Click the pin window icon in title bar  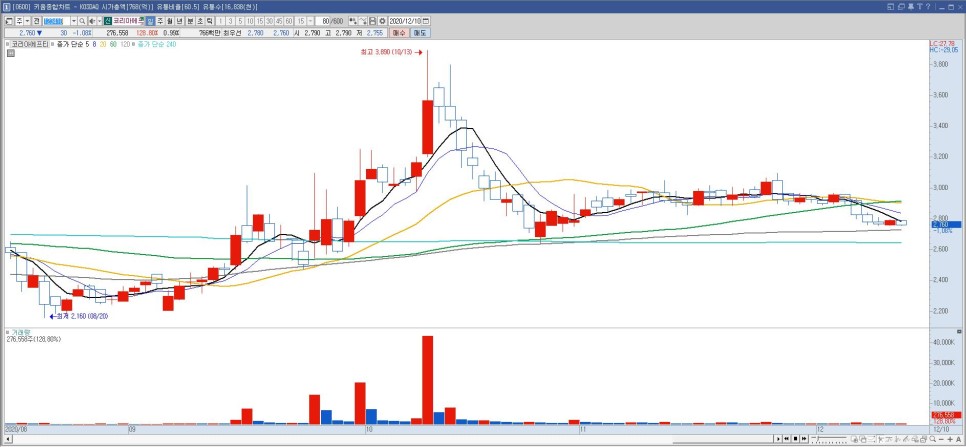[910, 6]
